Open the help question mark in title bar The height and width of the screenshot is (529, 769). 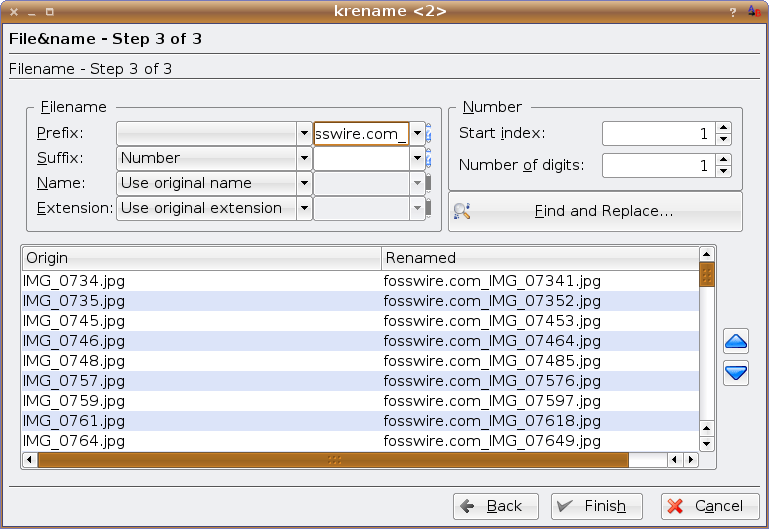coord(733,12)
